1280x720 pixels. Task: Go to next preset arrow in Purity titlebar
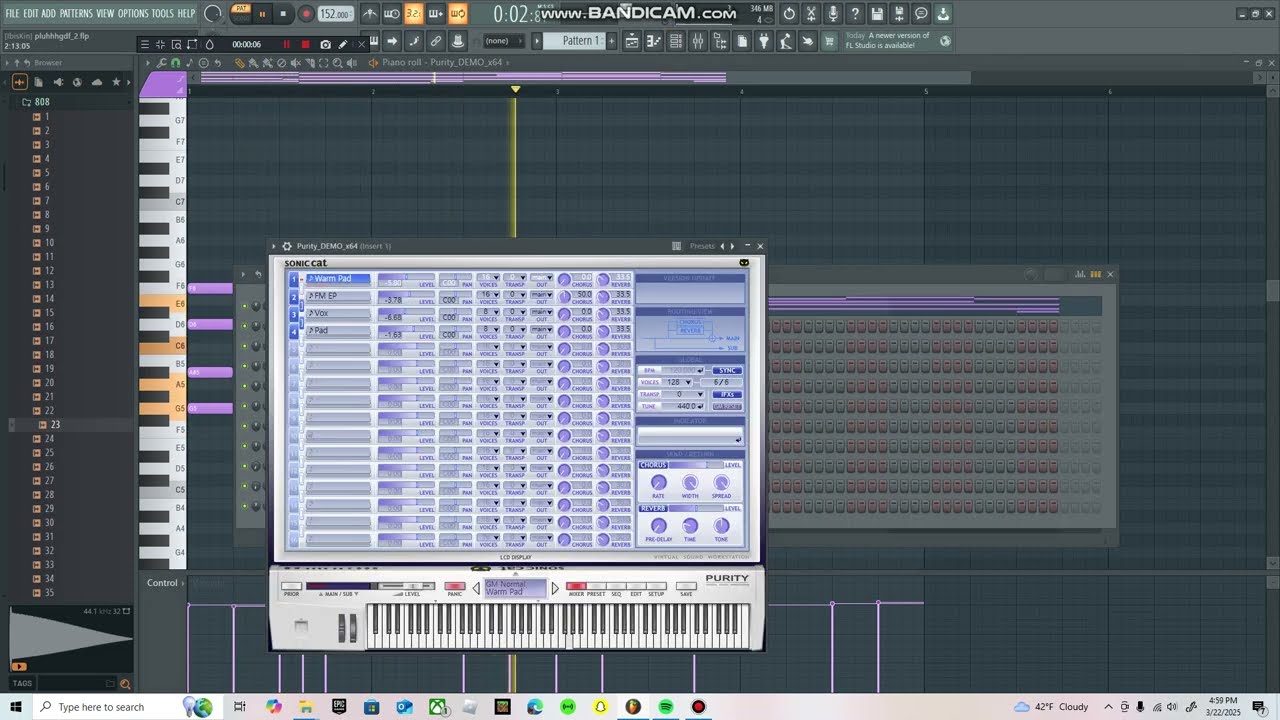click(x=732, y=246)
